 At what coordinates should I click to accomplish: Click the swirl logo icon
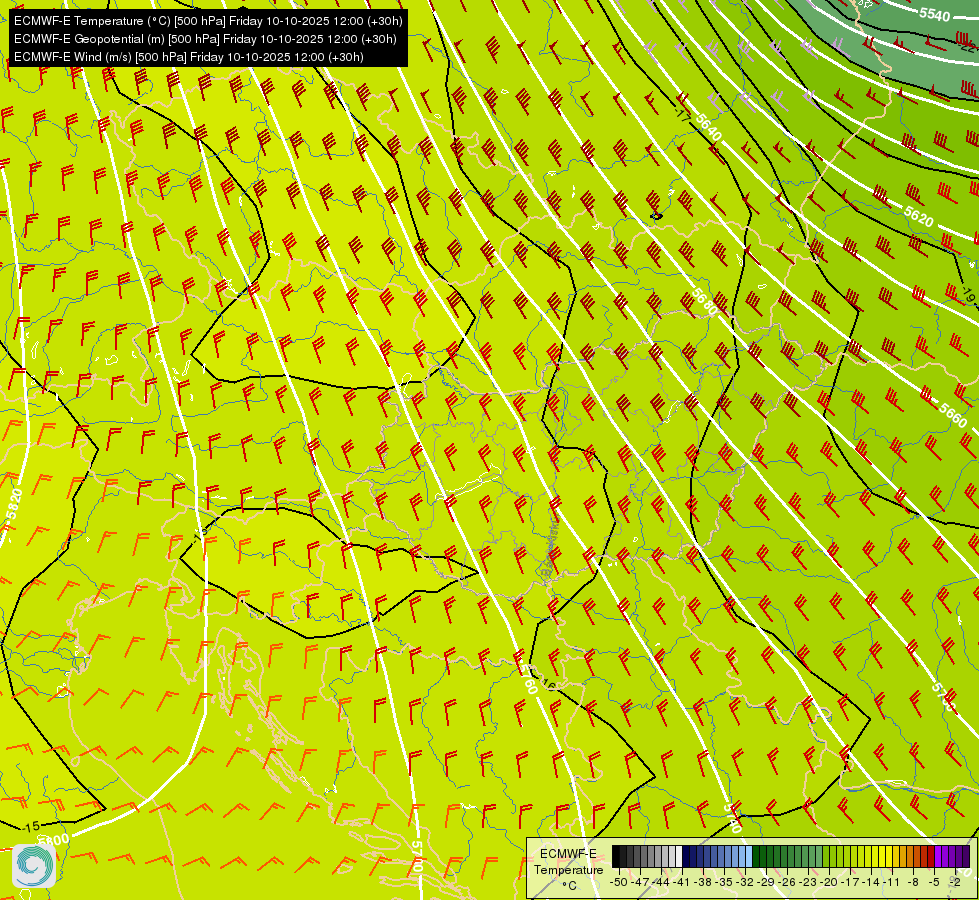(34, 866)
